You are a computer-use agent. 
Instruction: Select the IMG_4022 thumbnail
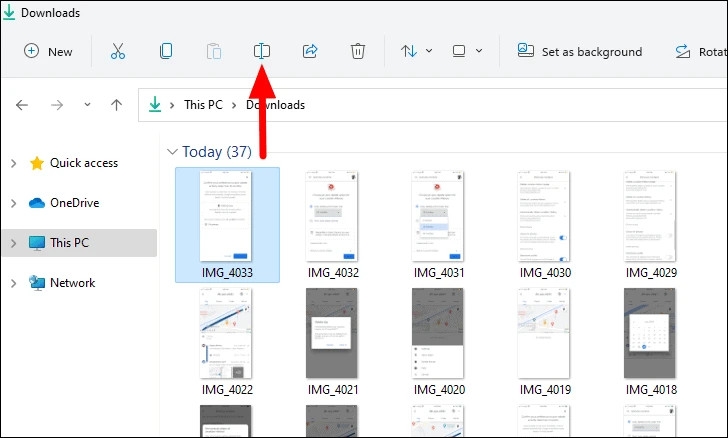pyautogui.click(x=226, y=333)
